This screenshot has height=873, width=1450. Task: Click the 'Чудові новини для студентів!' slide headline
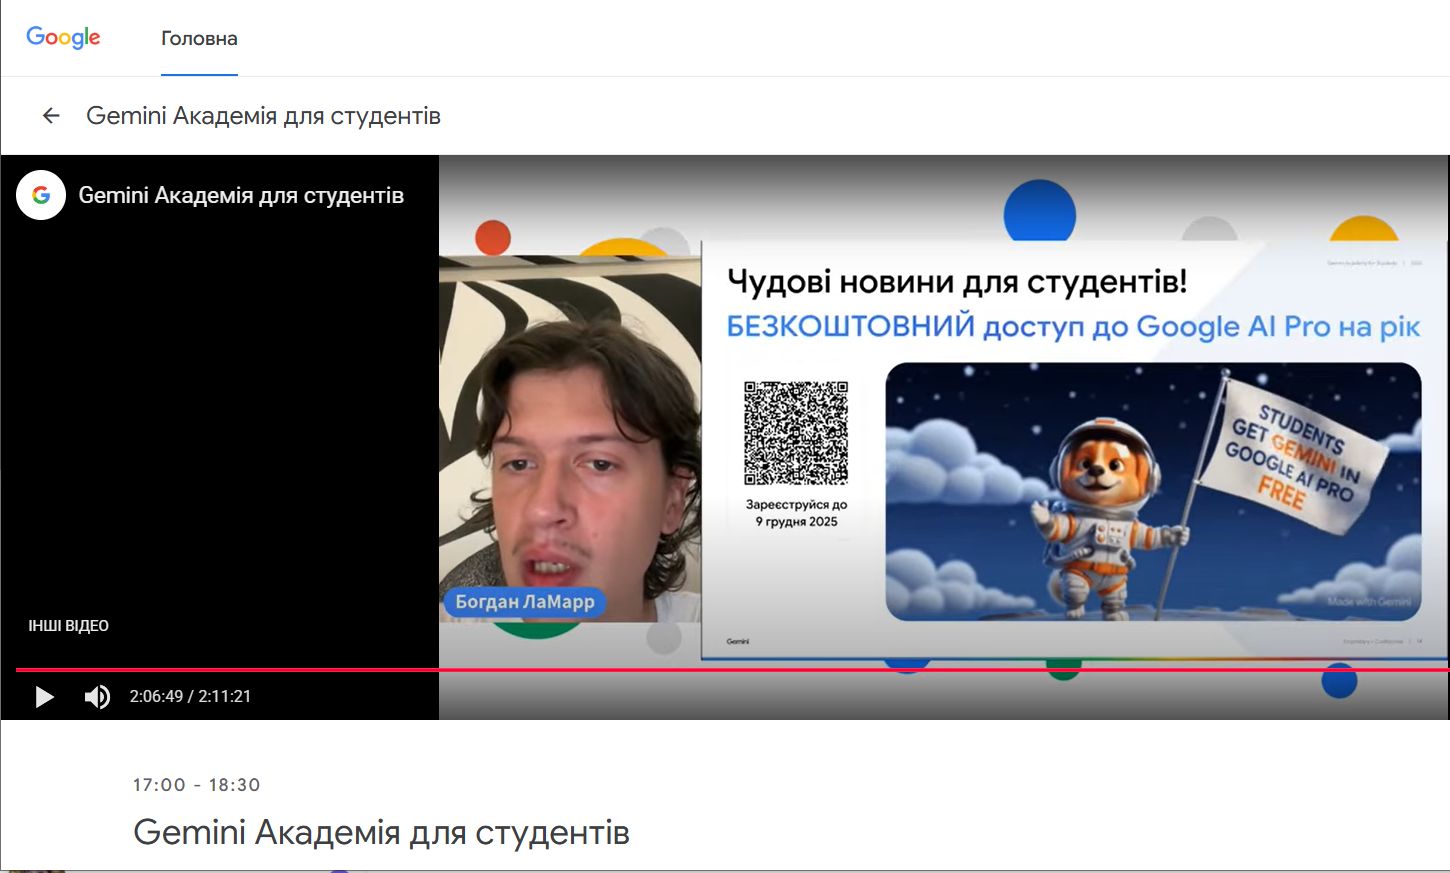tap(957, 281)
